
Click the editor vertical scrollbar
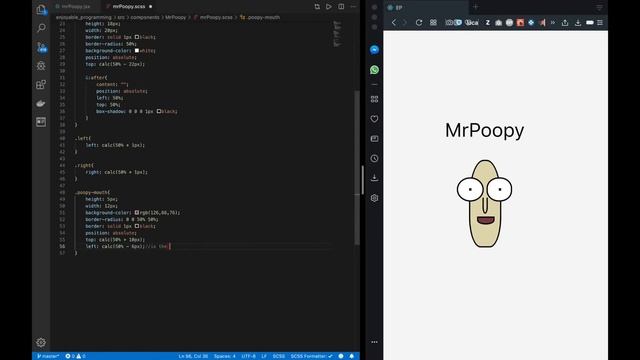tap(357, 167)
